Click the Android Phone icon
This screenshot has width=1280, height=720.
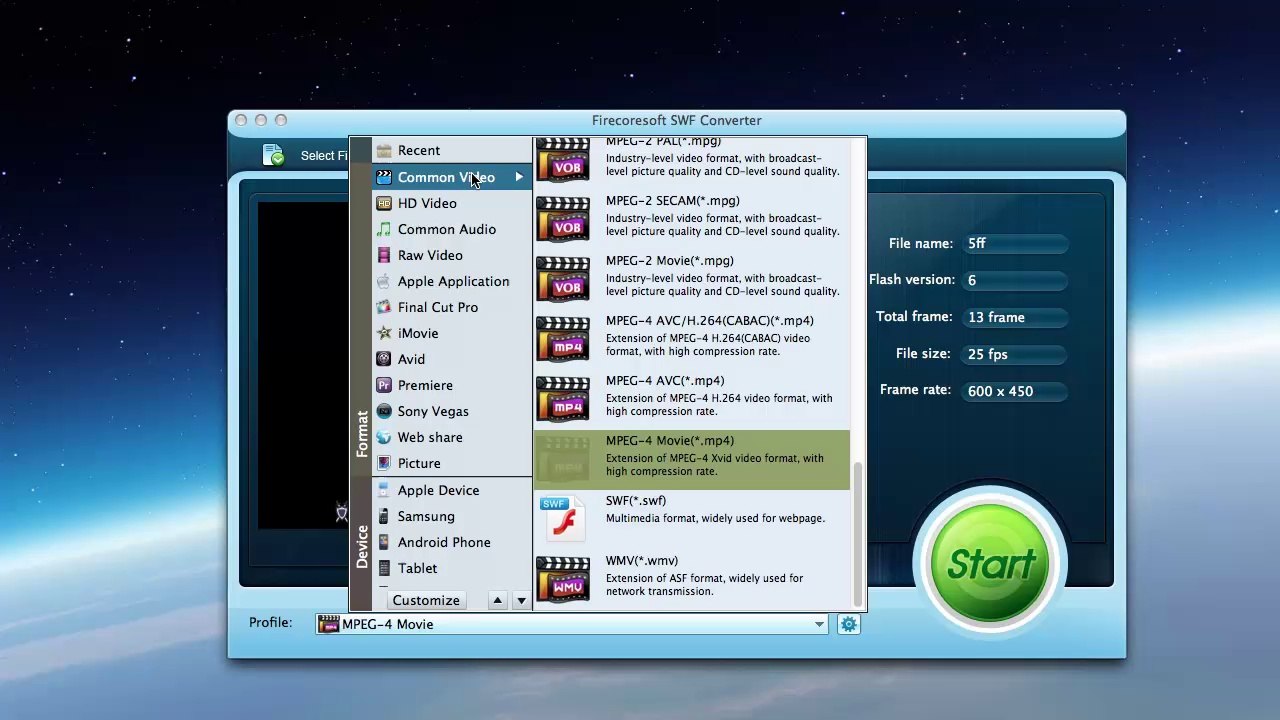(x=383, y=542)
